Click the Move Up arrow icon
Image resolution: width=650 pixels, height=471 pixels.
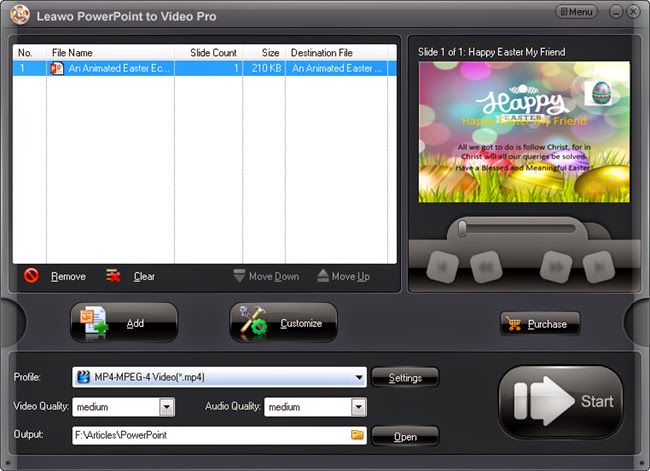[x=323, y=275]
